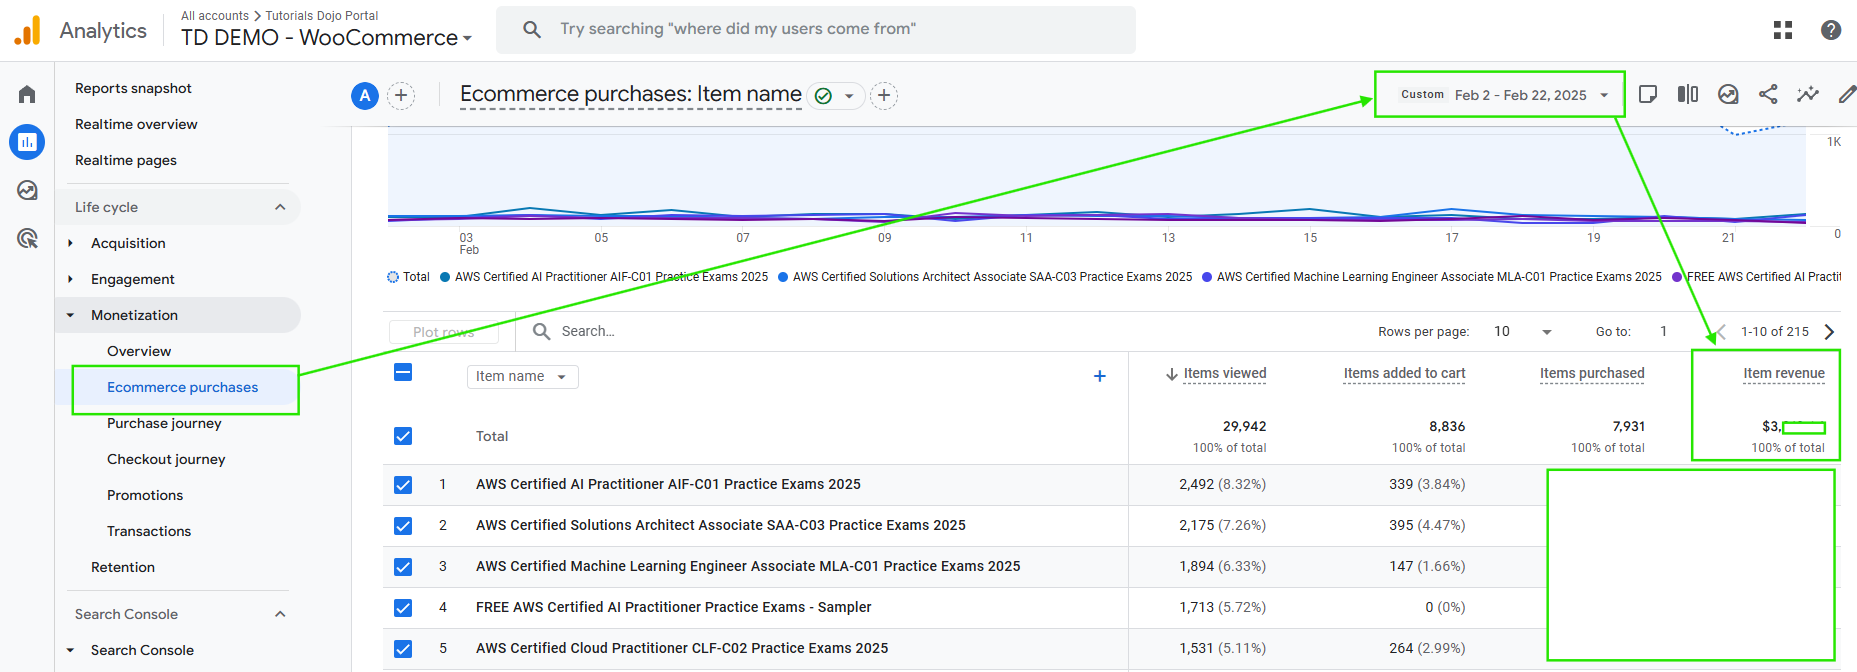
Task: Open Realtime overview
Action: (136, 124)
